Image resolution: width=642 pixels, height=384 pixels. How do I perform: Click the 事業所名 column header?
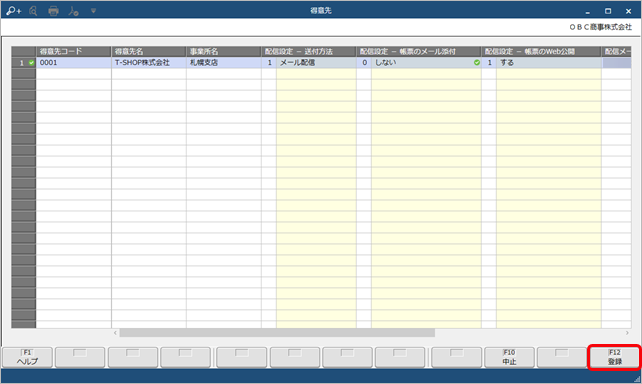click(224, 52)
